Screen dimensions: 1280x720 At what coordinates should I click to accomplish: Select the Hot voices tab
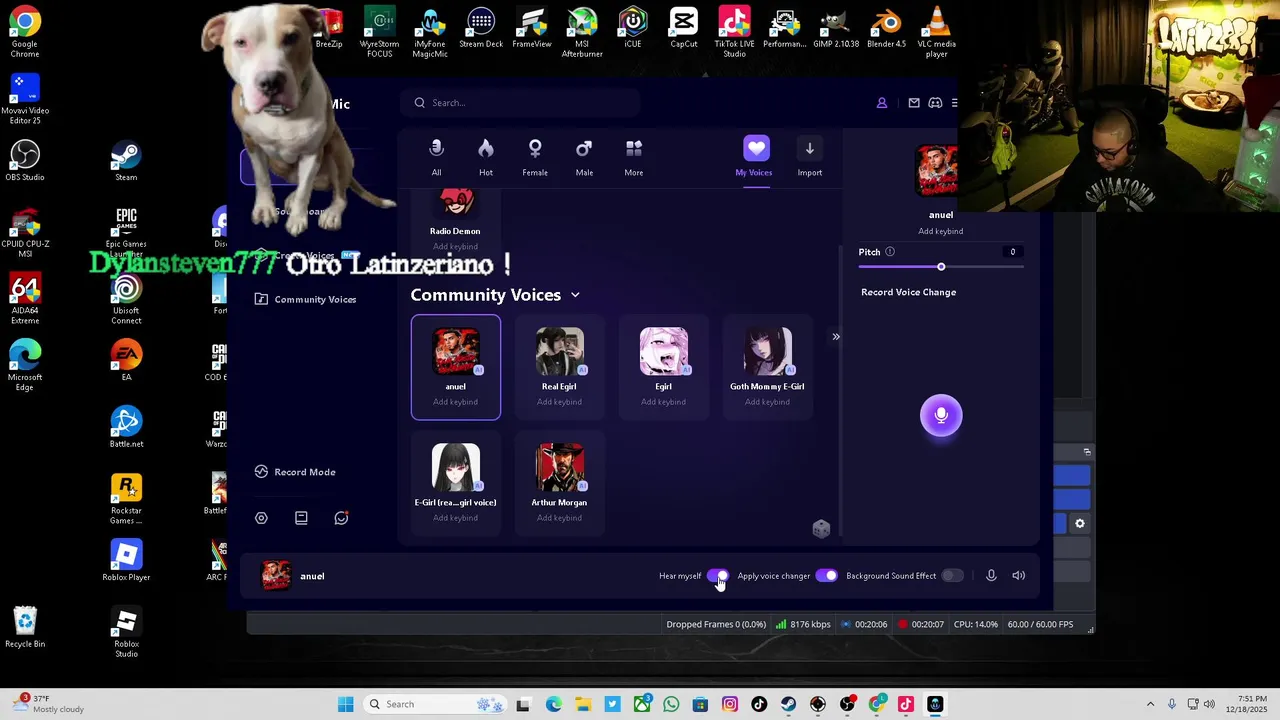[486, 158]
